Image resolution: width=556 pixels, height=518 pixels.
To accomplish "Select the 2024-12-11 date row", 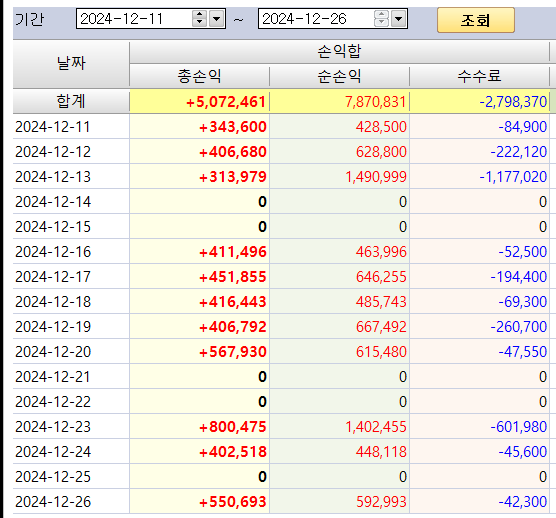I will 71,127.
